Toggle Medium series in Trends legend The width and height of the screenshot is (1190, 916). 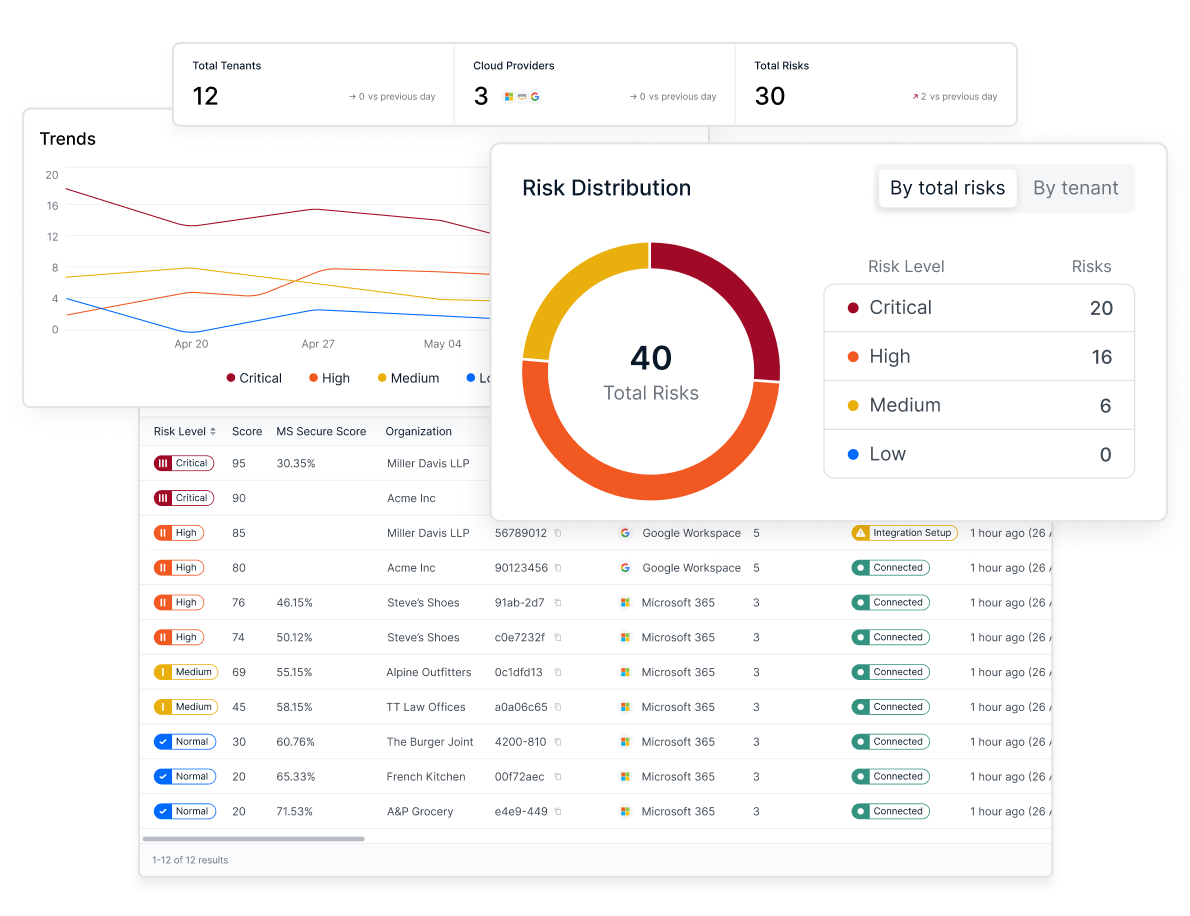(408, 378)
